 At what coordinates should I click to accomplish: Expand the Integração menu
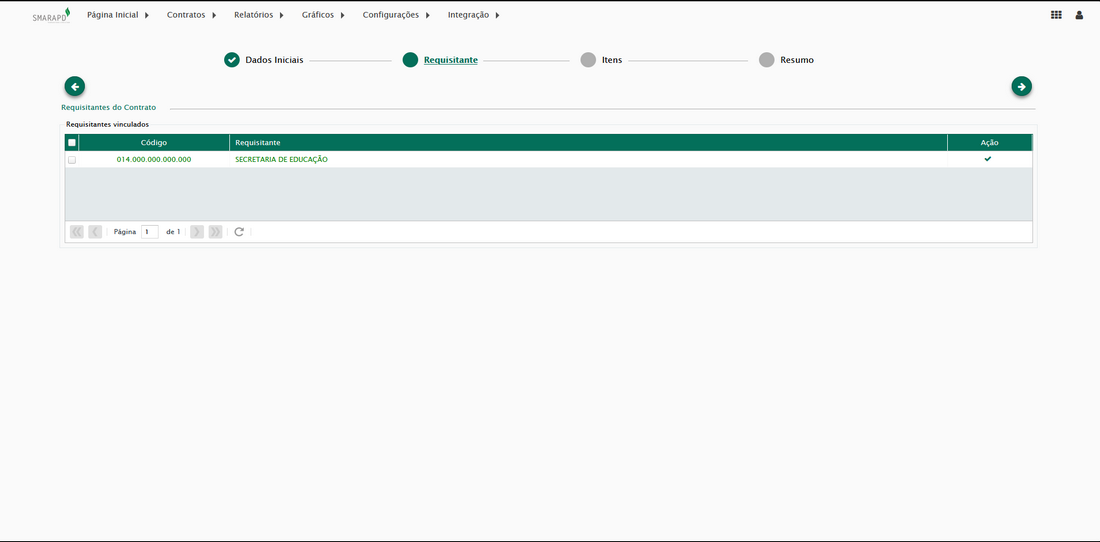coord(474,15)
